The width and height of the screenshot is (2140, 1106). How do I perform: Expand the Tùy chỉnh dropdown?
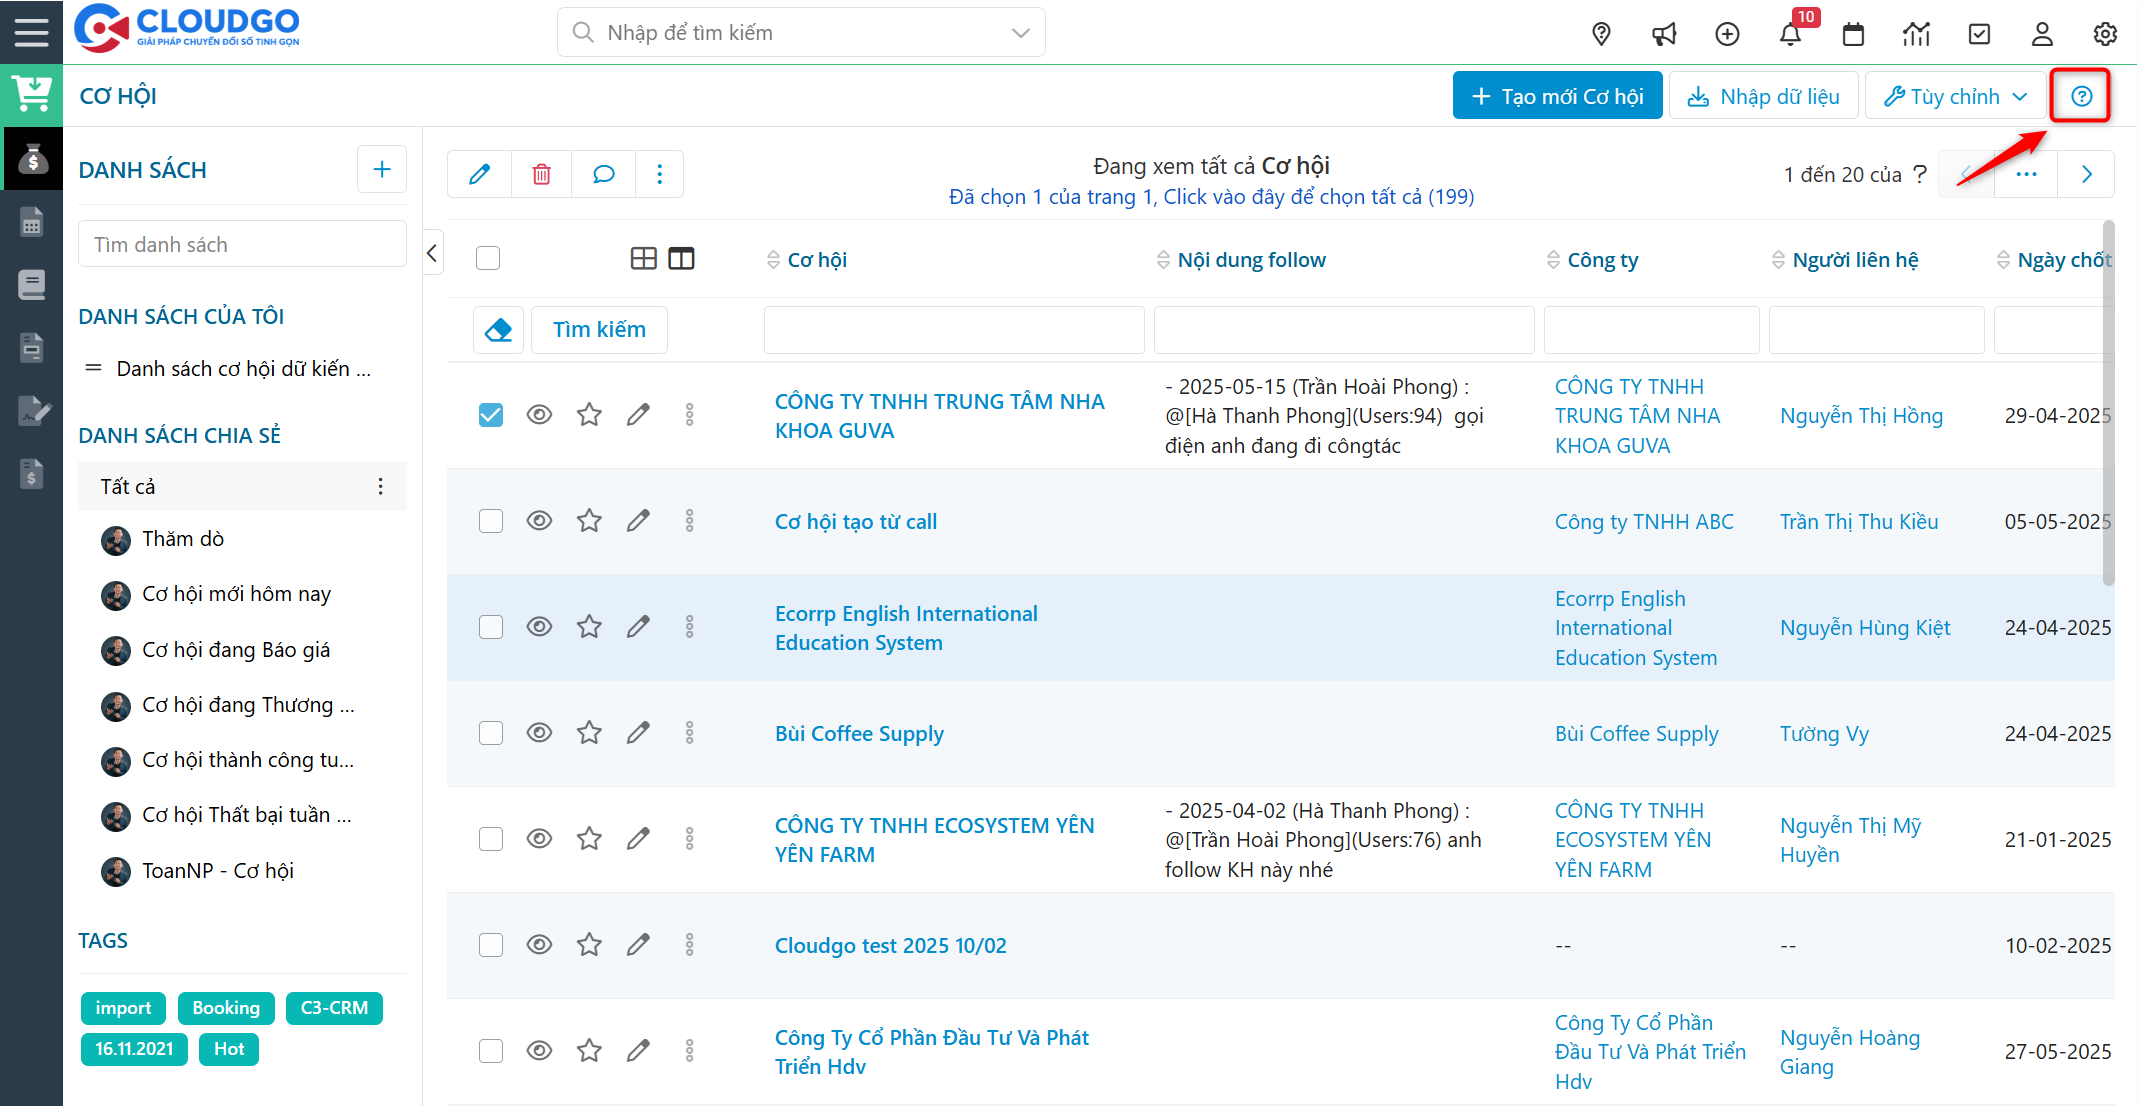[1955, 96]
